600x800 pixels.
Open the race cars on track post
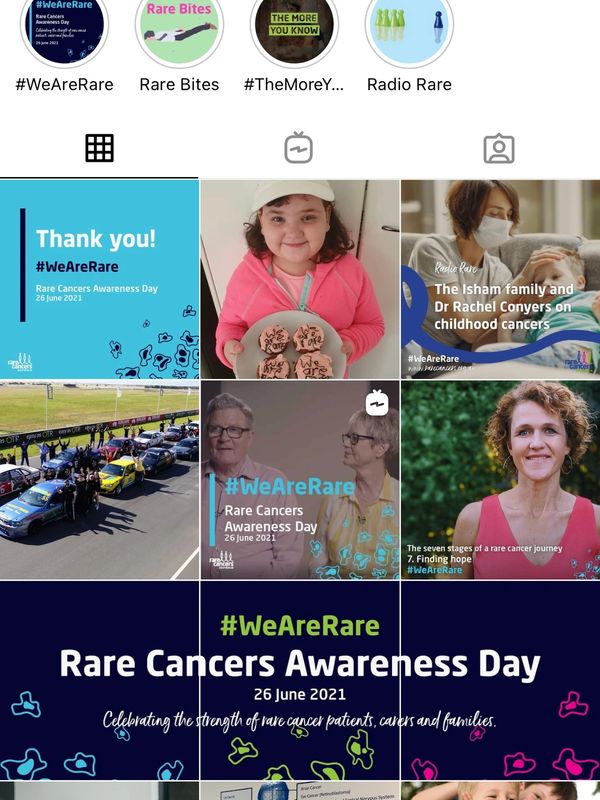pos(99,480)
